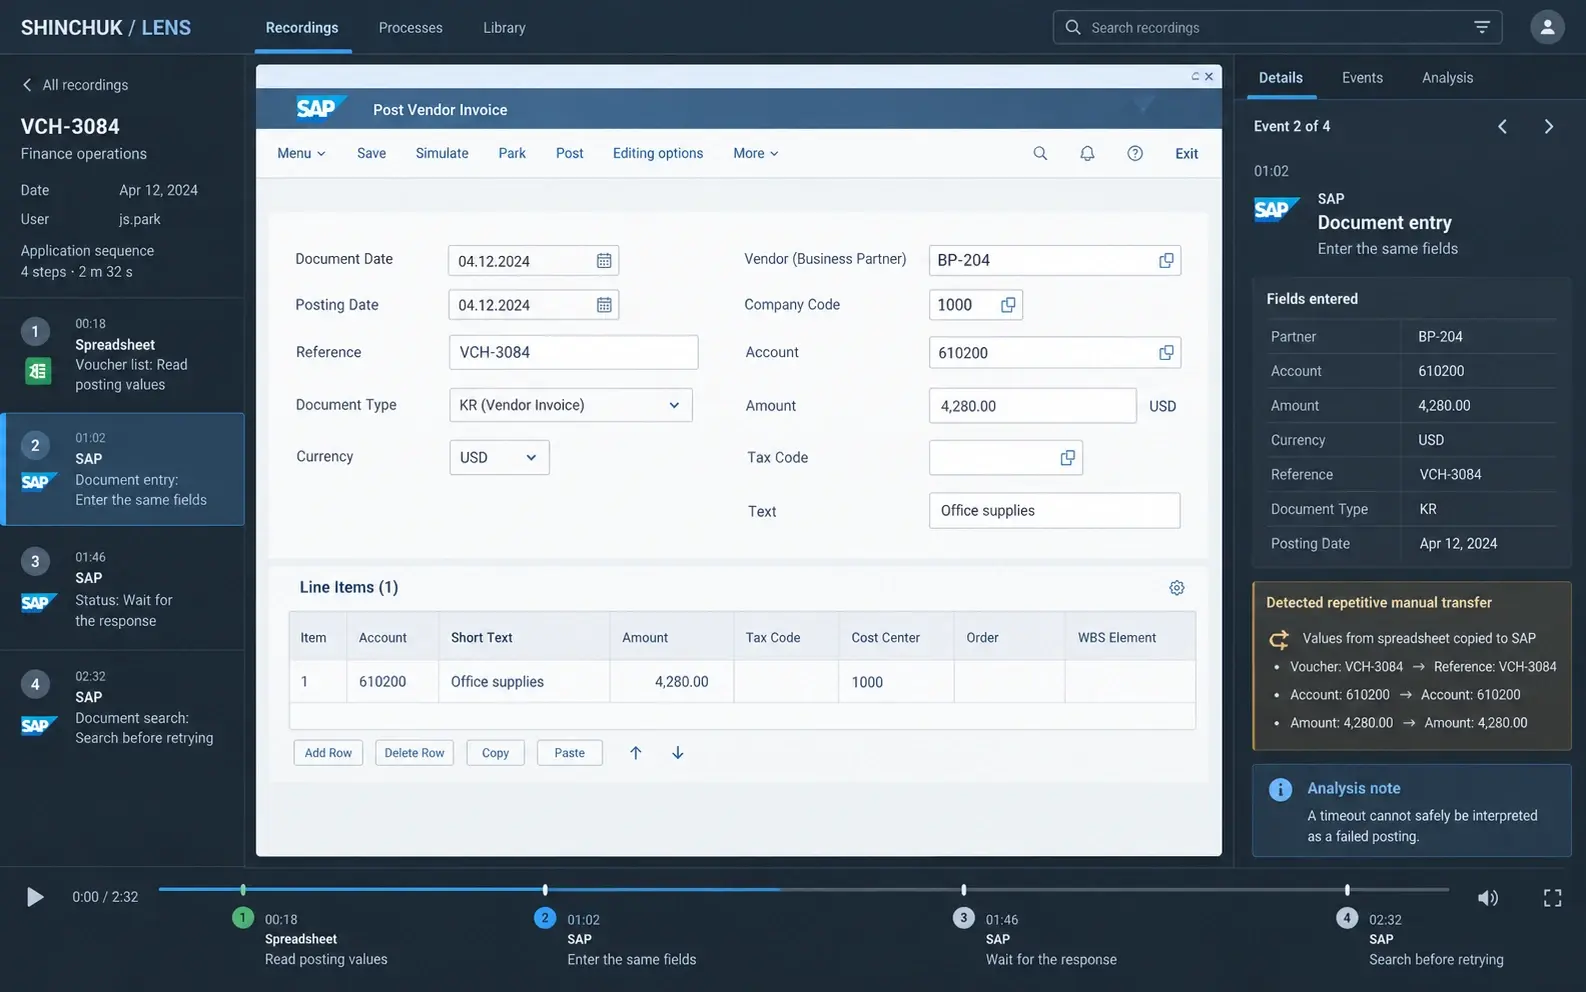Play the recording
Viewport: 1586px width, 992px height.
click(x=35, y=897)
